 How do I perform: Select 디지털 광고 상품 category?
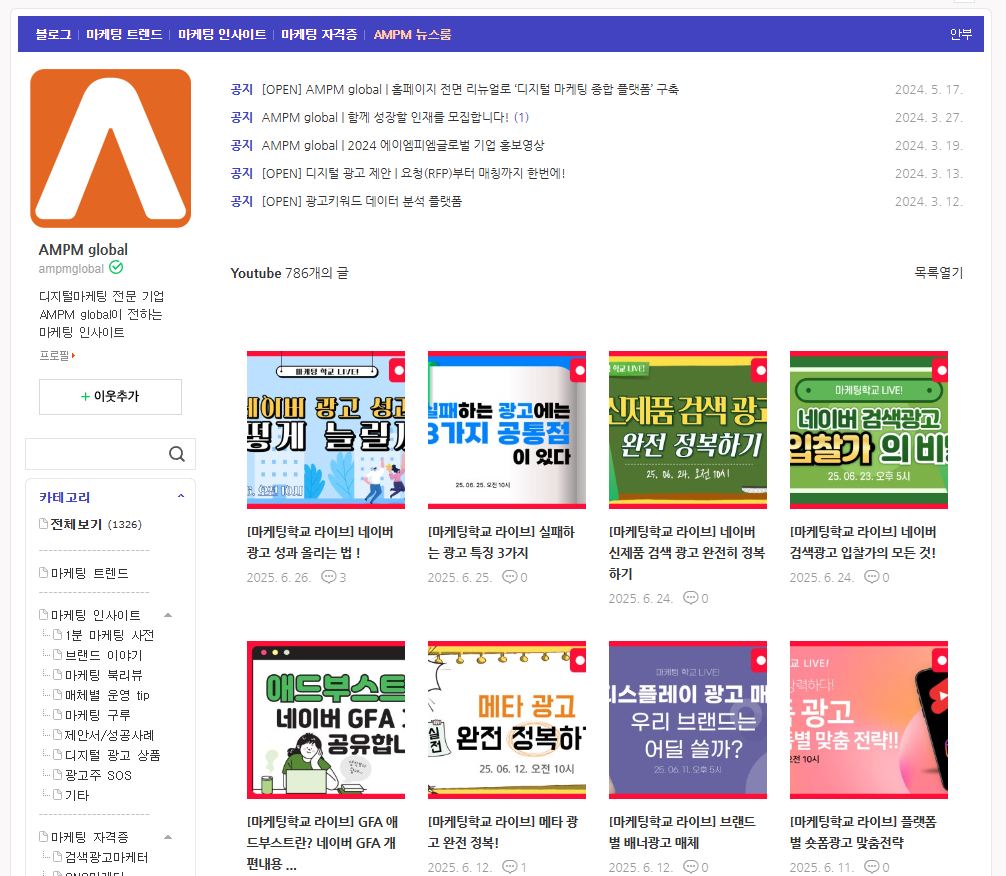113,755
